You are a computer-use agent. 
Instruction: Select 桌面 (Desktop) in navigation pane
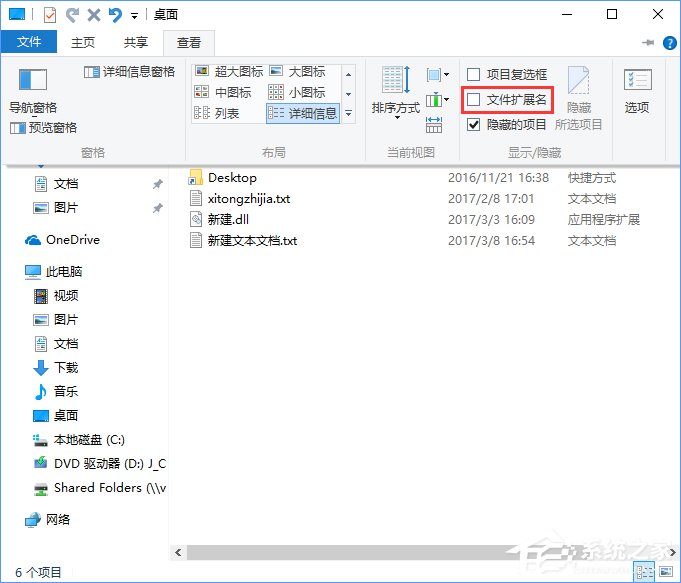click(56, 416)
